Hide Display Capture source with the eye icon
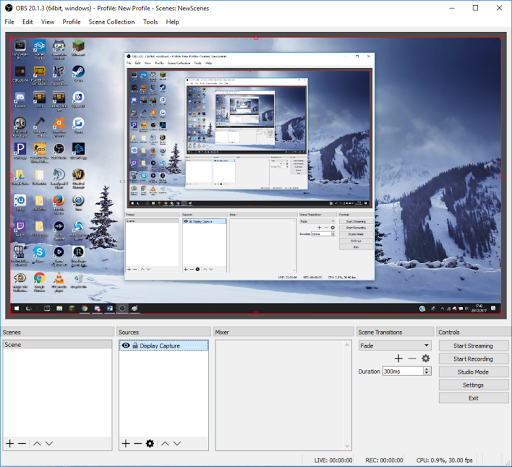Image resolution: width=512 pixels, height=467 pixels. (x=126, y=346)
